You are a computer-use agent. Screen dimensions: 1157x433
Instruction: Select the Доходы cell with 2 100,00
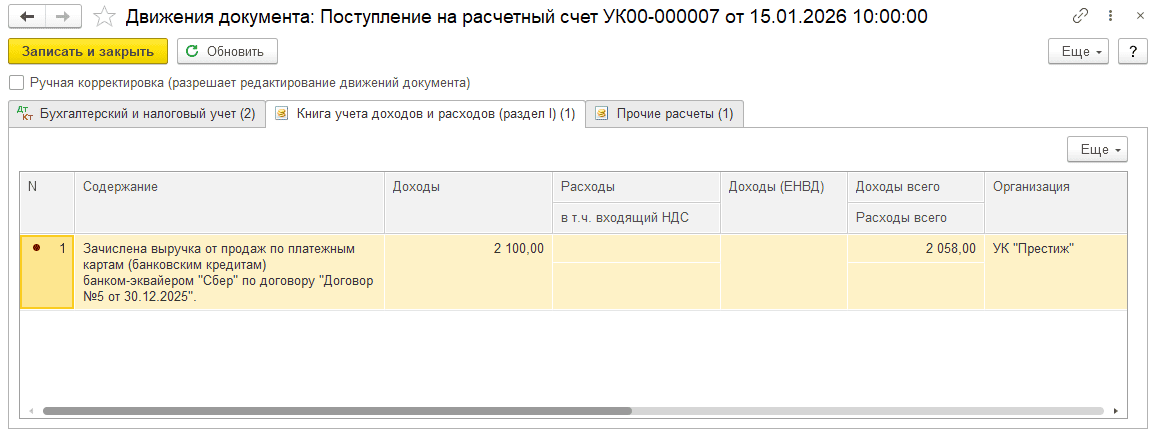(x=468, y=249)
